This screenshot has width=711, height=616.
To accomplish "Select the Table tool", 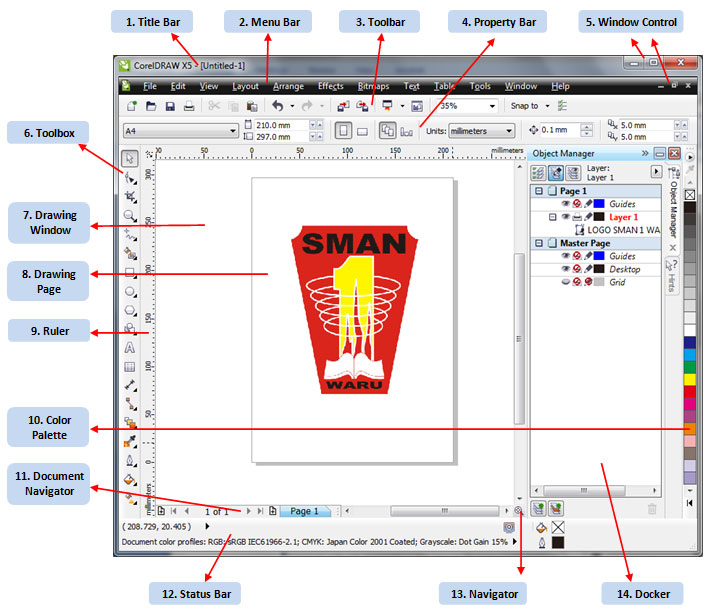I will (x=130, y=367).
